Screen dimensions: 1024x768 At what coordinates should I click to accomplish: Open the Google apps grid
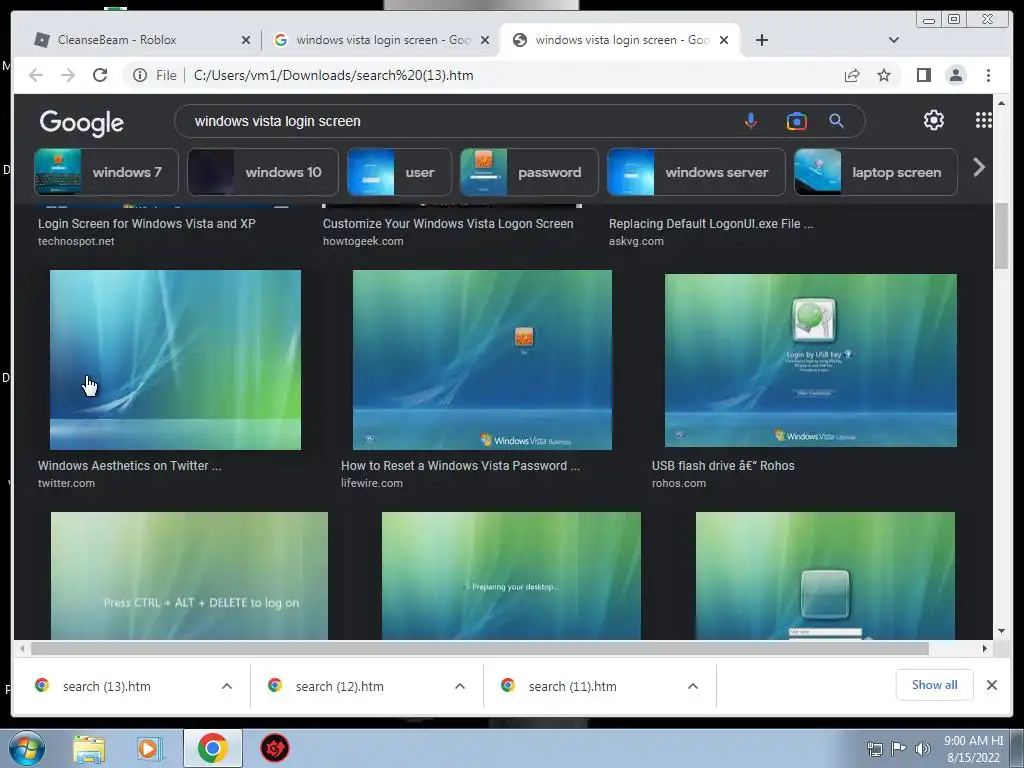[x=983, y=120]
